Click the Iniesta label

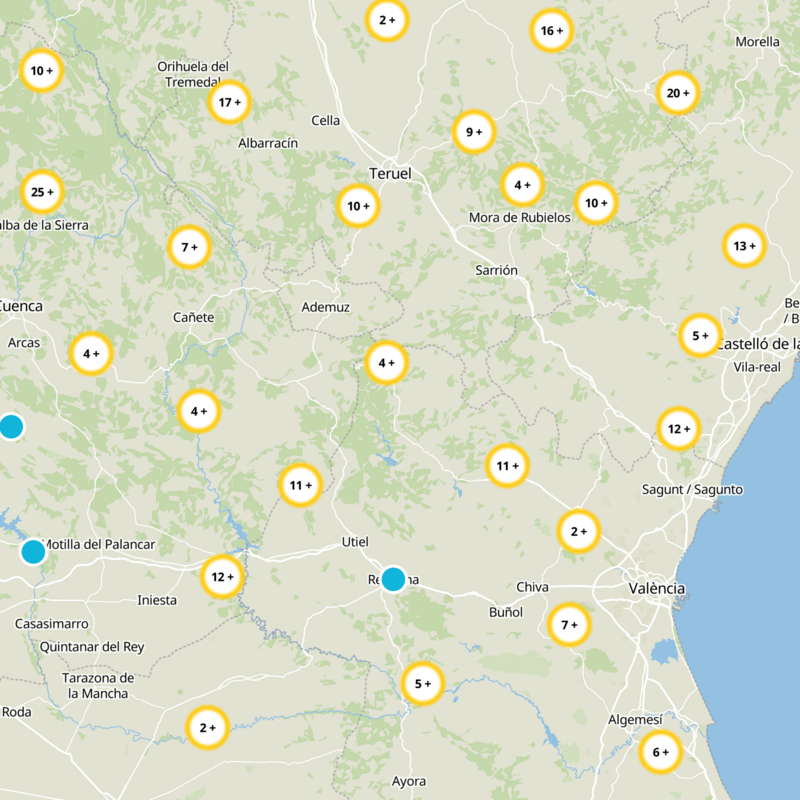point(157,600)
